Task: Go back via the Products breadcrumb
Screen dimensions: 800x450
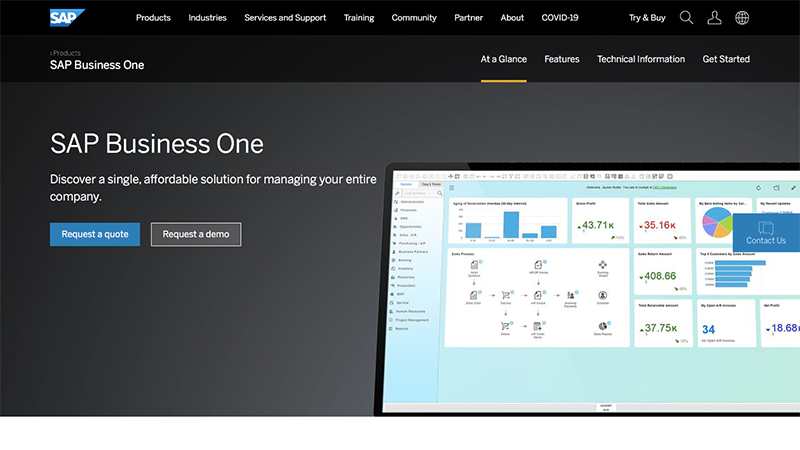Action: (67, 52)
